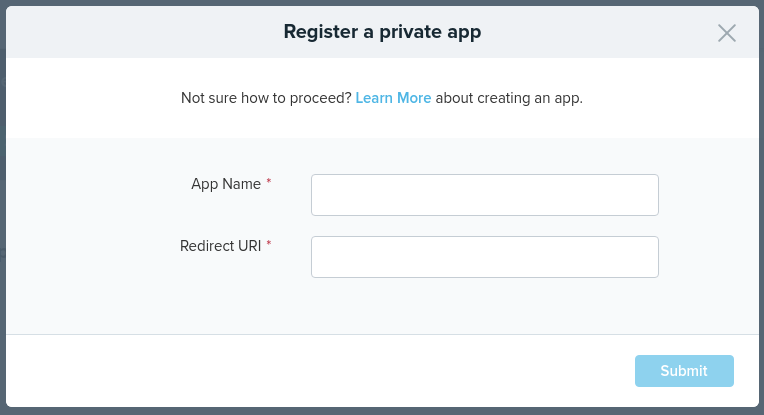Click the word "Name" in the form label

(x=243, y=184)
